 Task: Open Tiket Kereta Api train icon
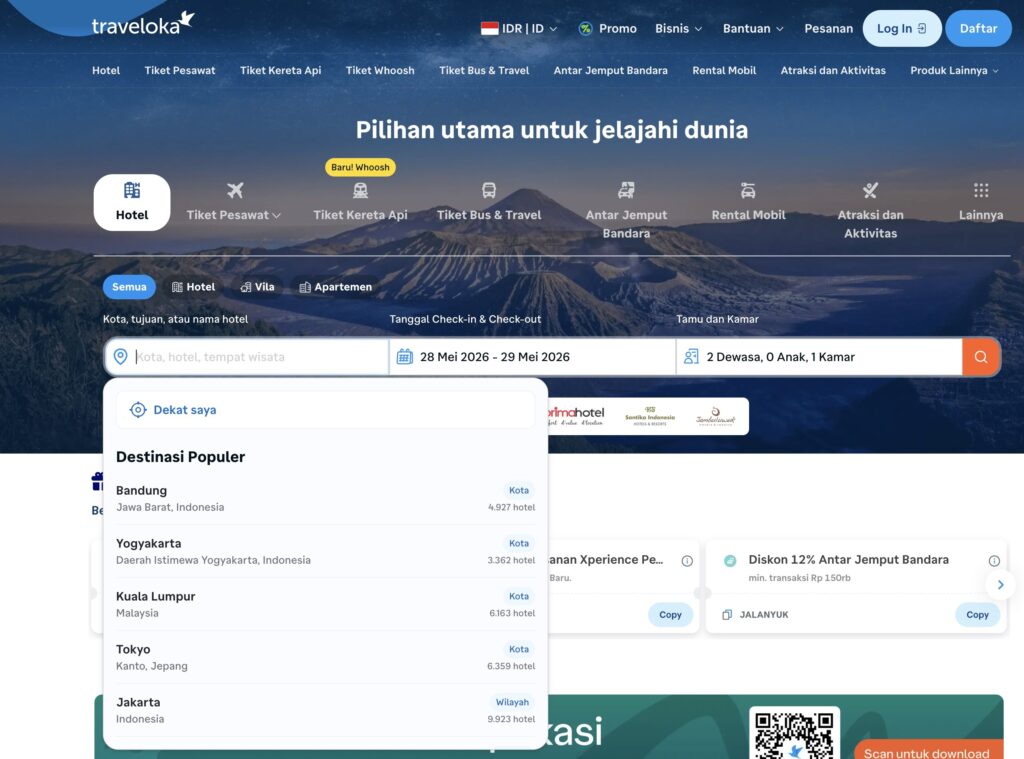(360, 190)
